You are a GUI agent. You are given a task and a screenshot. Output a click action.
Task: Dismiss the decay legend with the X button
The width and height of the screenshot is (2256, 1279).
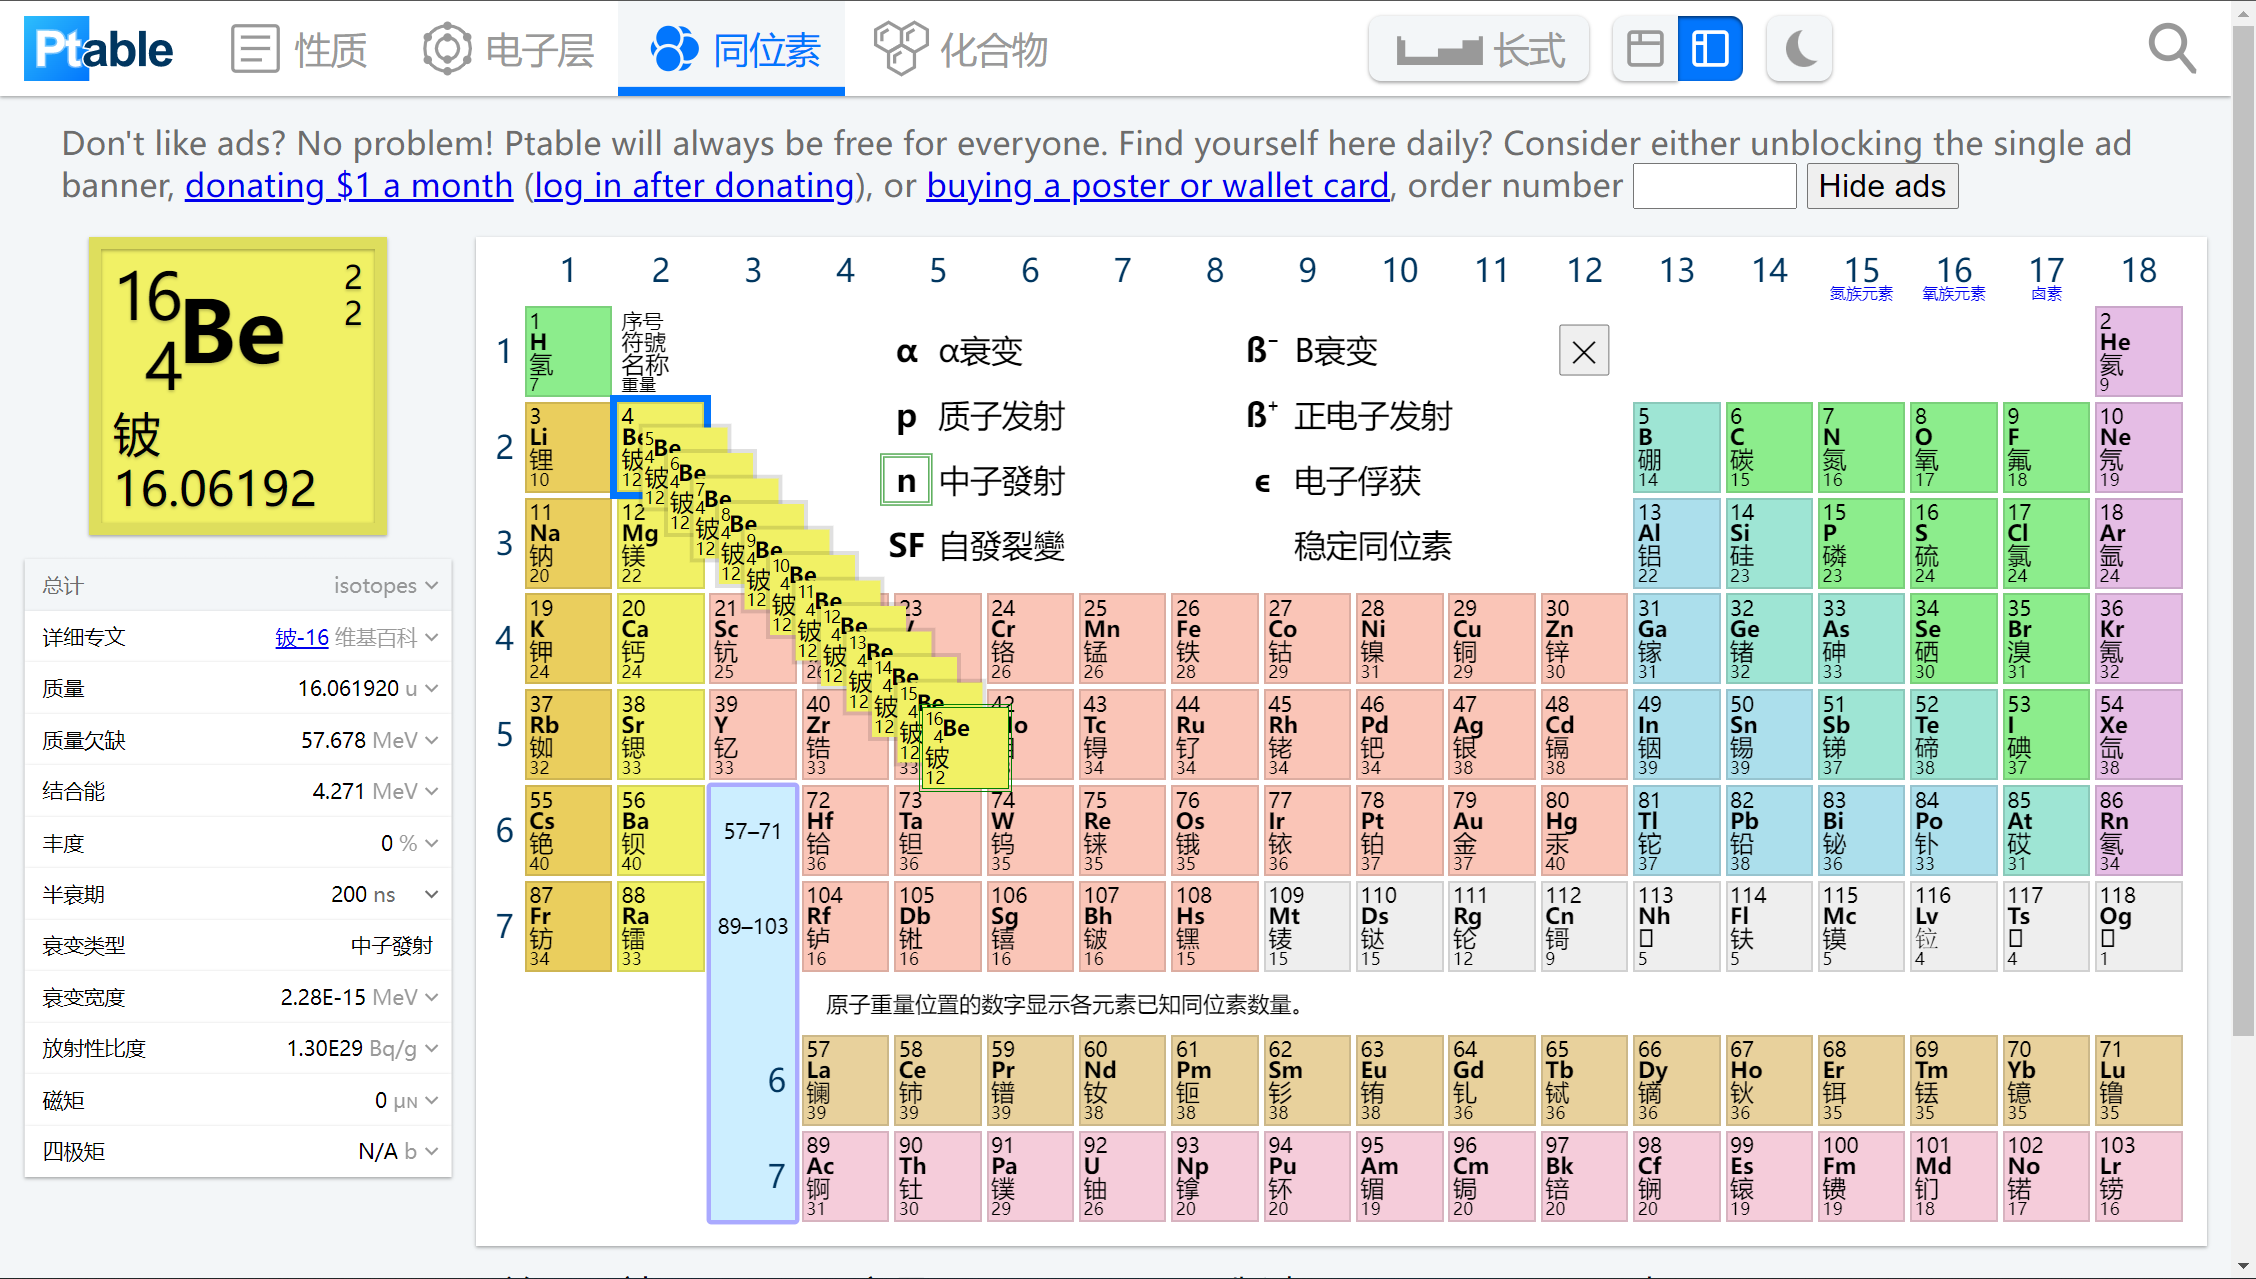pos(1583,351)
